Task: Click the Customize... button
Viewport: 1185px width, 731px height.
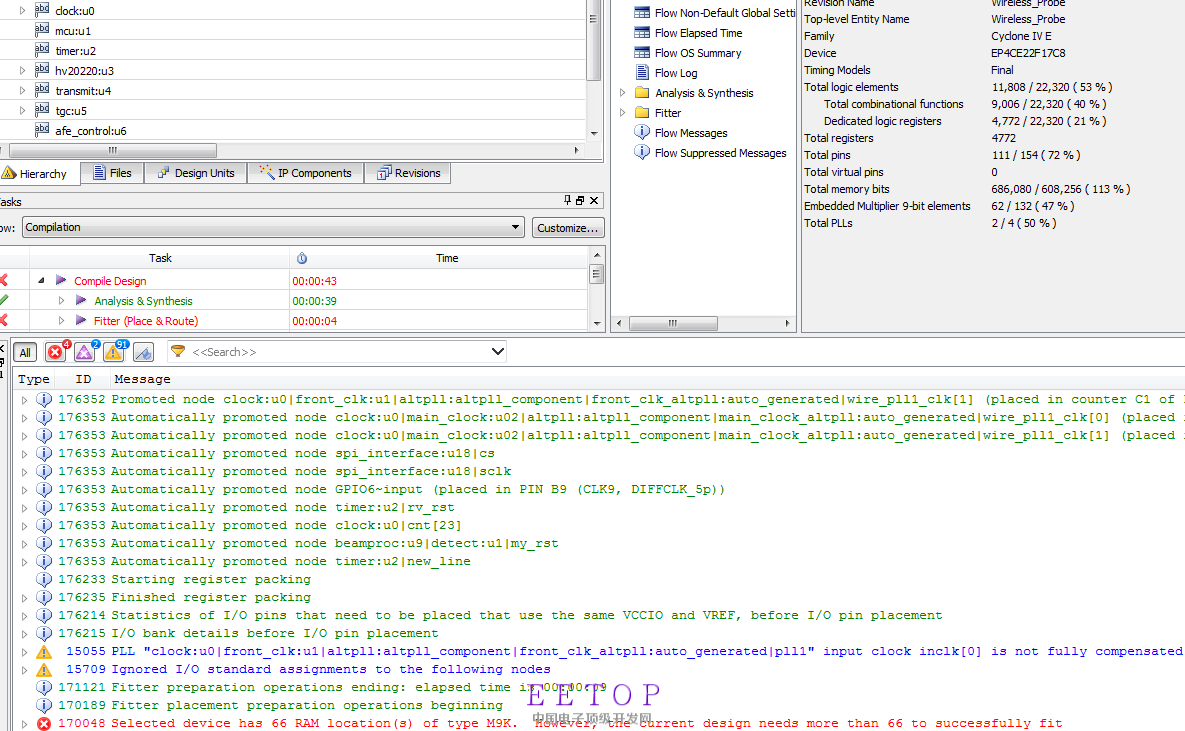Action: (x=568, y=228)
